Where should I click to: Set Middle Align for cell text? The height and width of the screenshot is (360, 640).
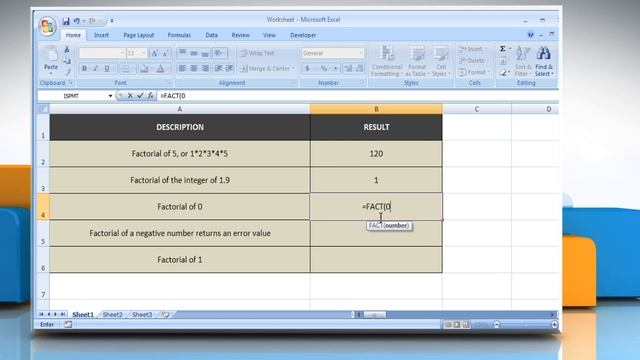point(194,53)
